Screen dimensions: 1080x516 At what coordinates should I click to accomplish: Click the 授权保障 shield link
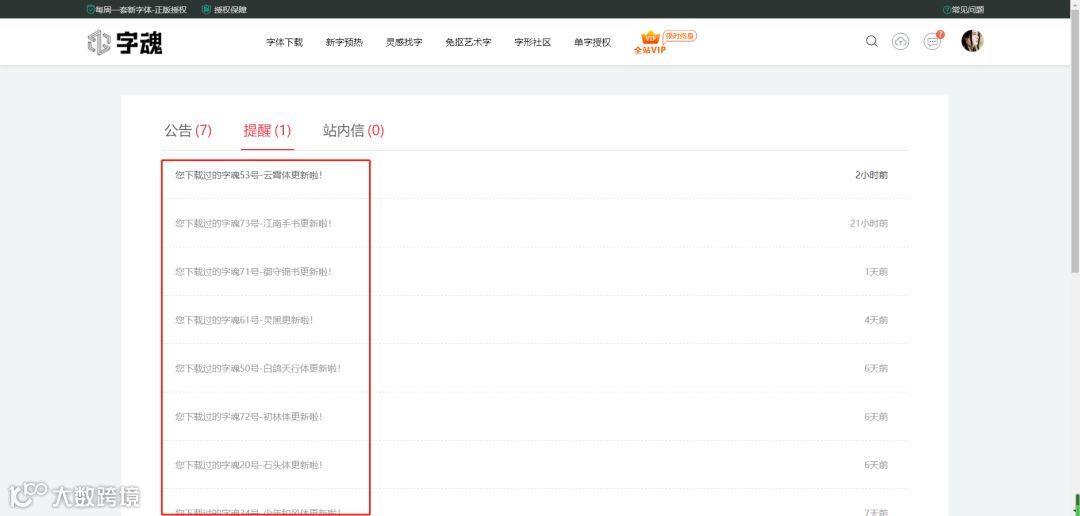coord(225,10)
